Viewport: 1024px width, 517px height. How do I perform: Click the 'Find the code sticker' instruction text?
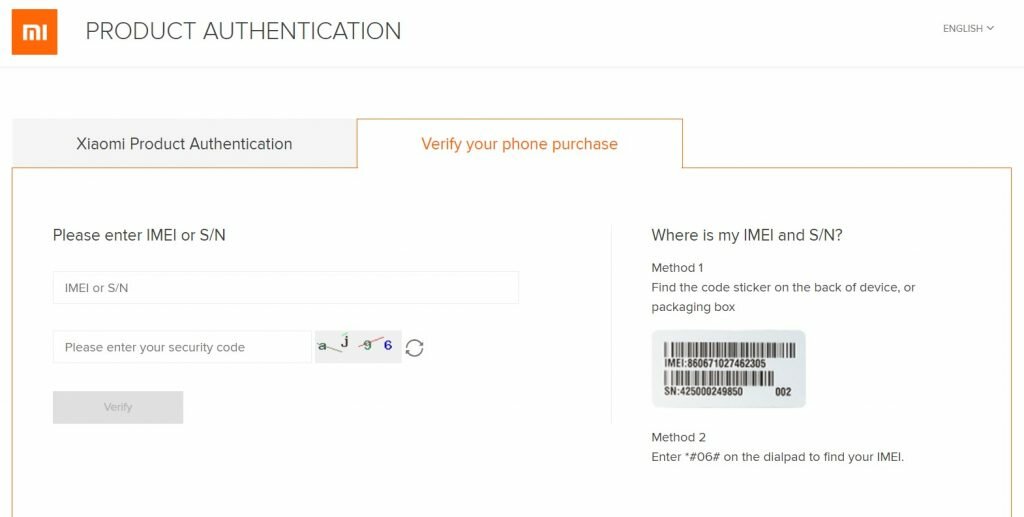[783, 288]
